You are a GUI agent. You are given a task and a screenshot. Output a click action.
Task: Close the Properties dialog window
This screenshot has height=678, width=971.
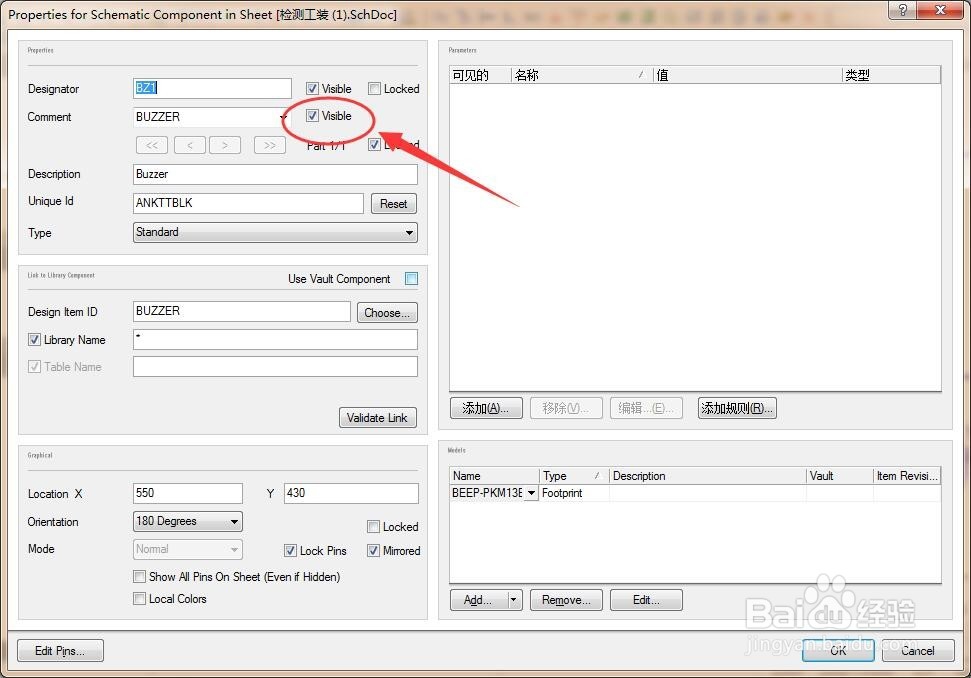pos(940,10)
